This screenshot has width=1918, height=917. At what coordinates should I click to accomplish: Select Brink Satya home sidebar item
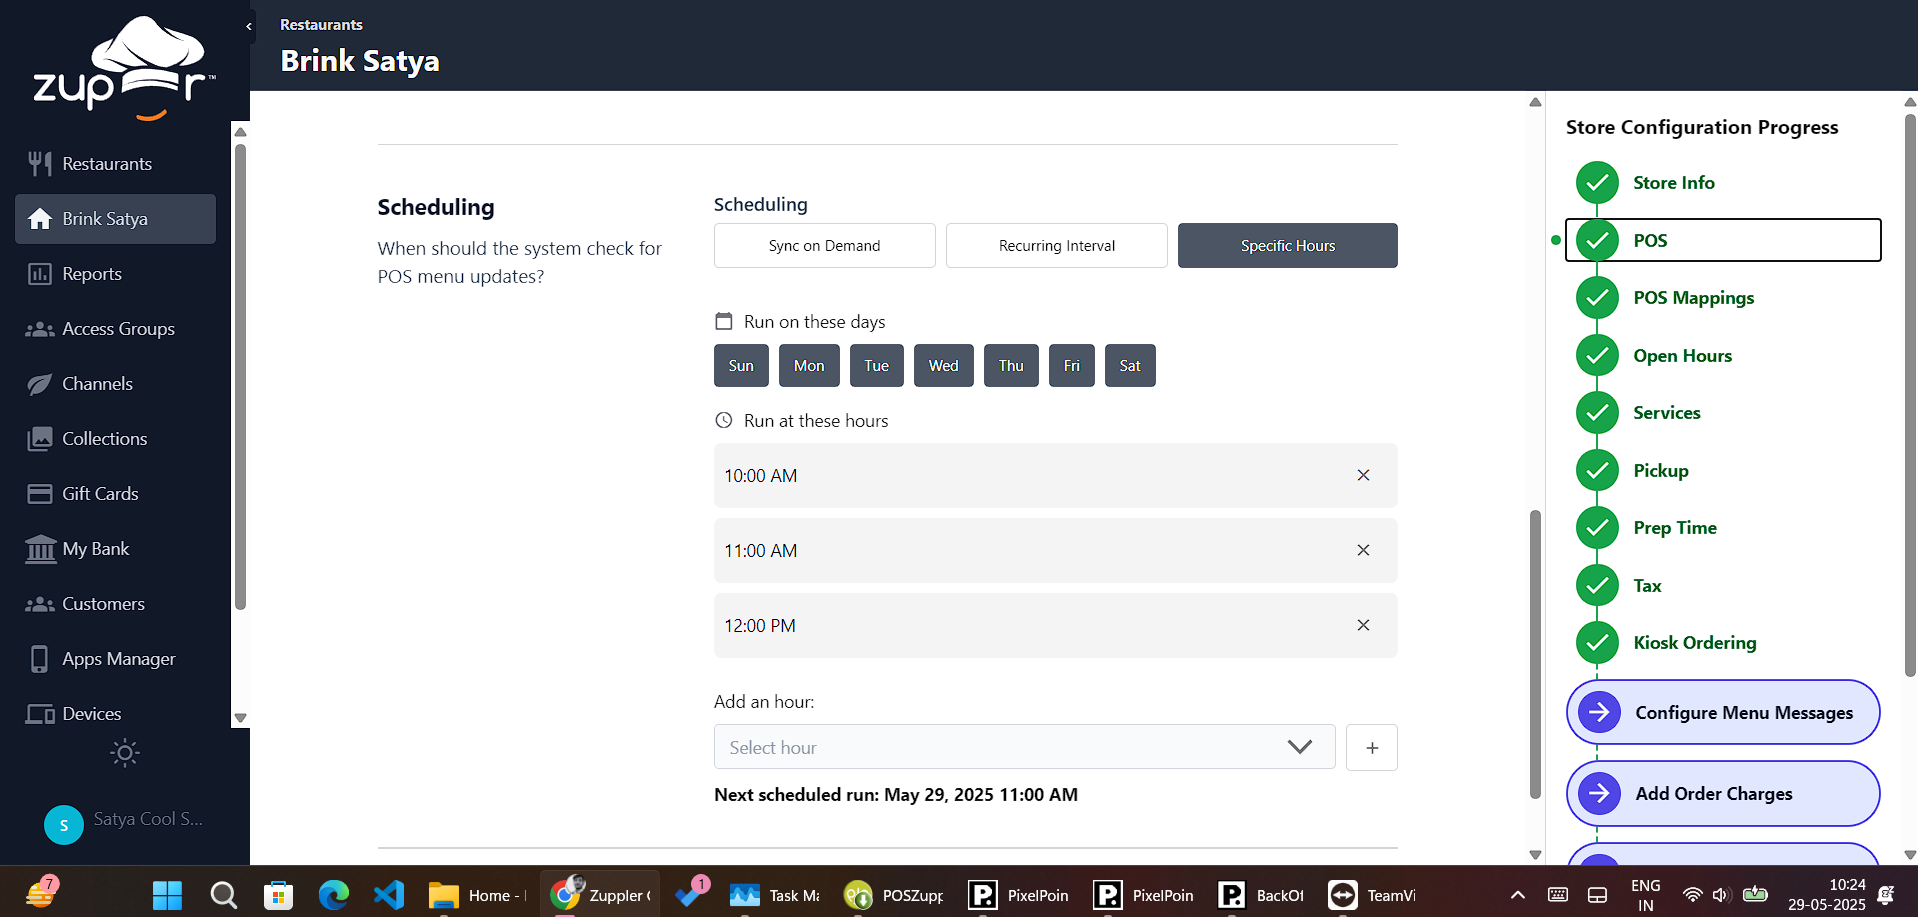tap(115, 219)
